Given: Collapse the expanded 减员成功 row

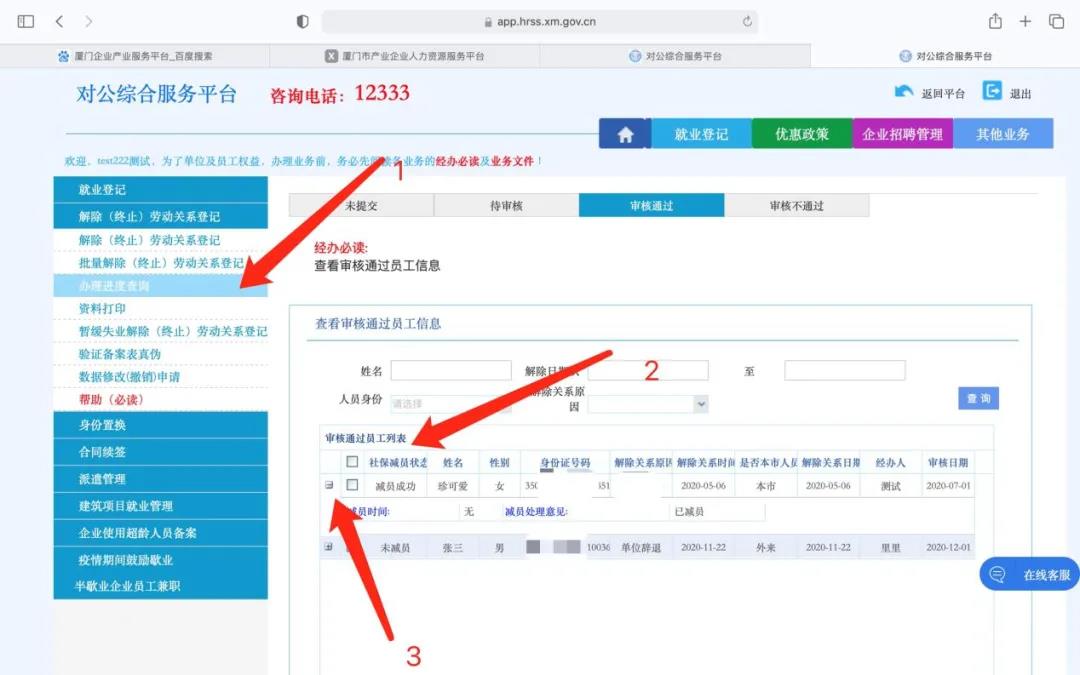Looking at the screenshot, I should 329,485.
